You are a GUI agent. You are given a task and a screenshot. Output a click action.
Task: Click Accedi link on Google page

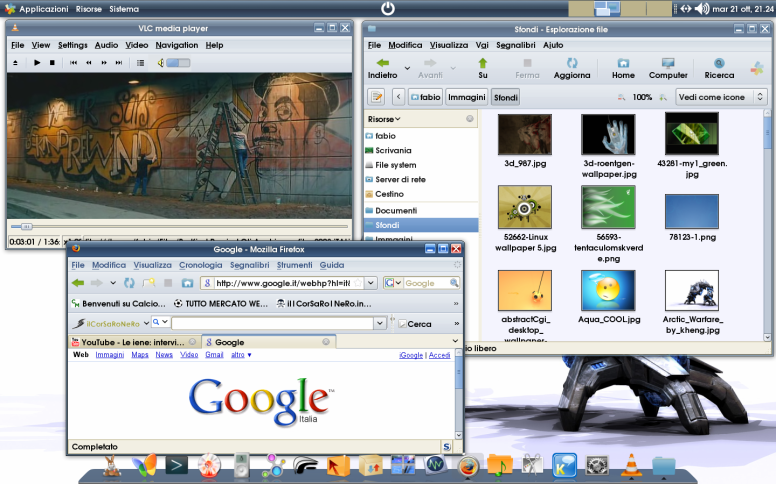(x=439, y=355)
